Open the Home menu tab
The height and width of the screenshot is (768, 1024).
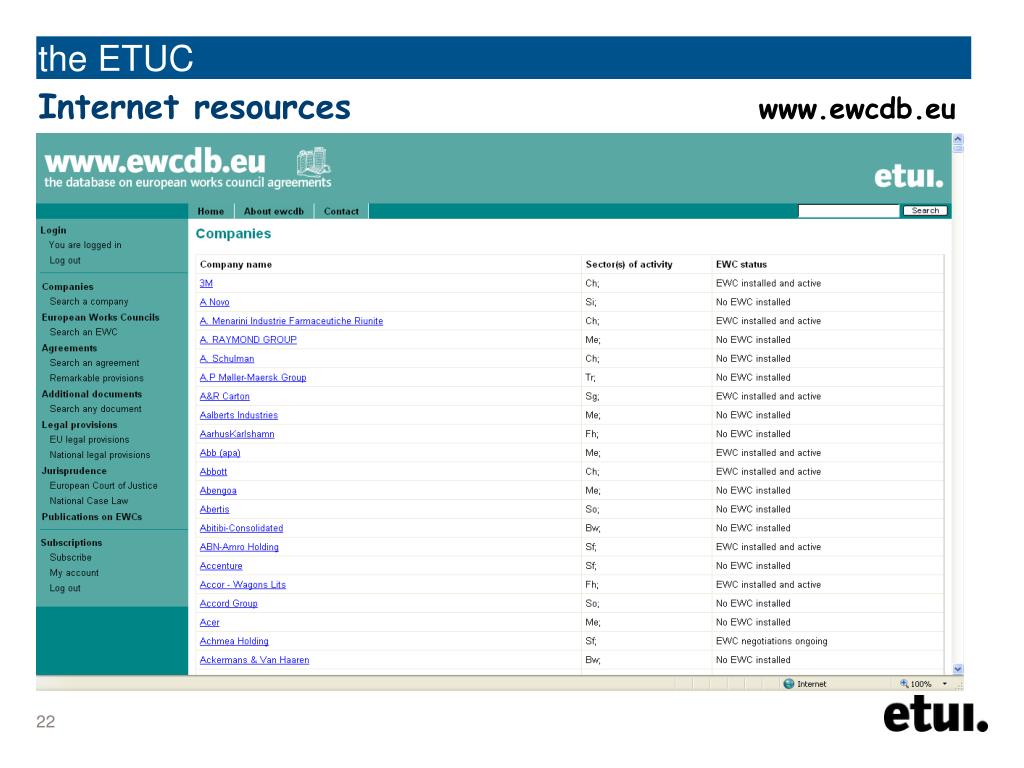click(210, 211)
